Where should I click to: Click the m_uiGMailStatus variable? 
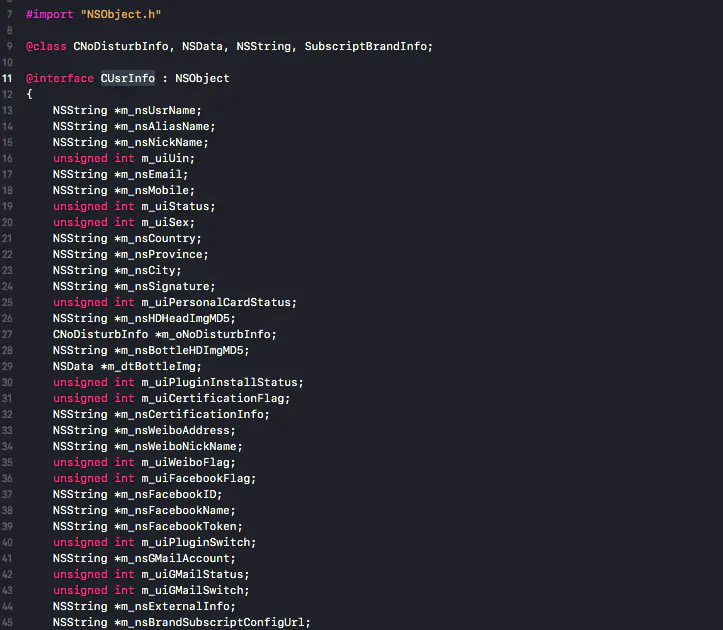click(x=193, y=574)
